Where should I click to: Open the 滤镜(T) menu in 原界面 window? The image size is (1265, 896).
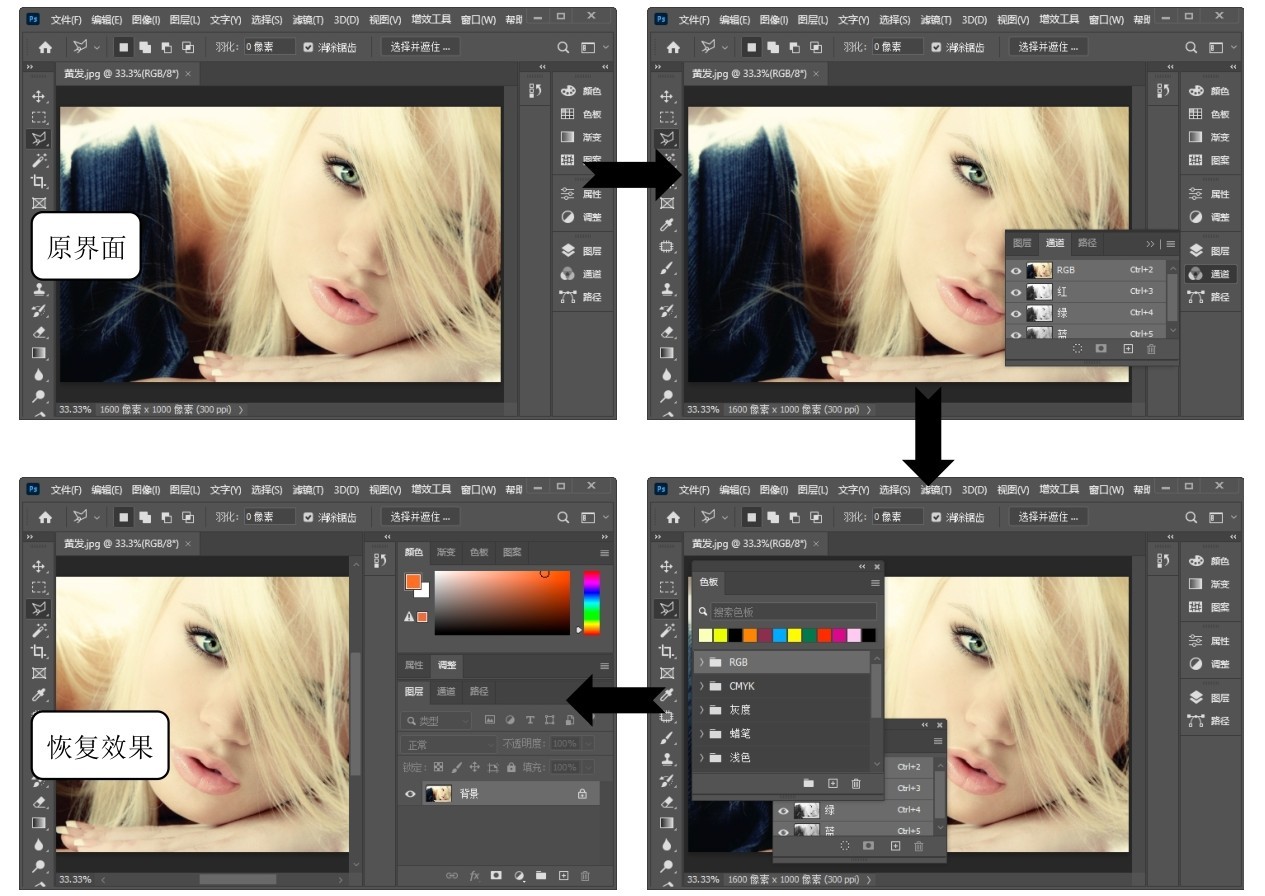308,19
